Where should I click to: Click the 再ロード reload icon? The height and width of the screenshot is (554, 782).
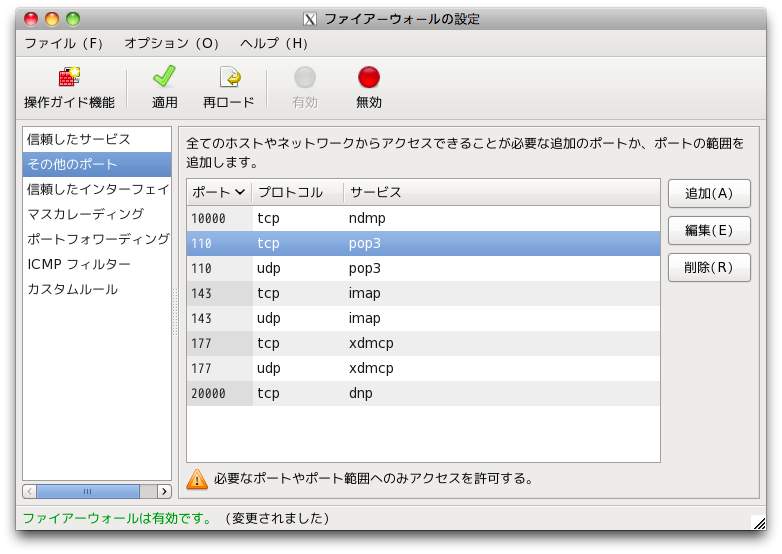229,78
